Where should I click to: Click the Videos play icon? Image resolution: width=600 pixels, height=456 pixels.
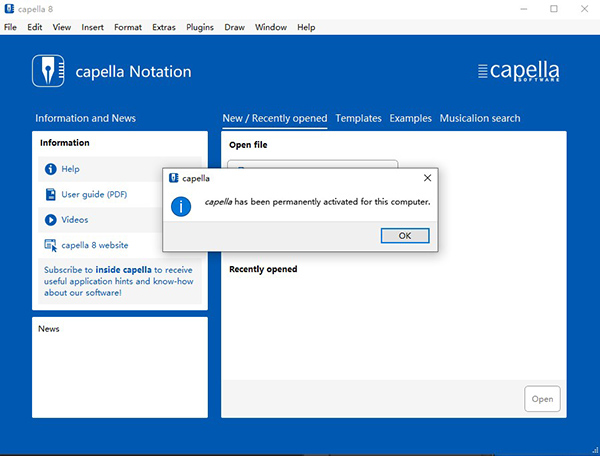(x=51, y=220)
